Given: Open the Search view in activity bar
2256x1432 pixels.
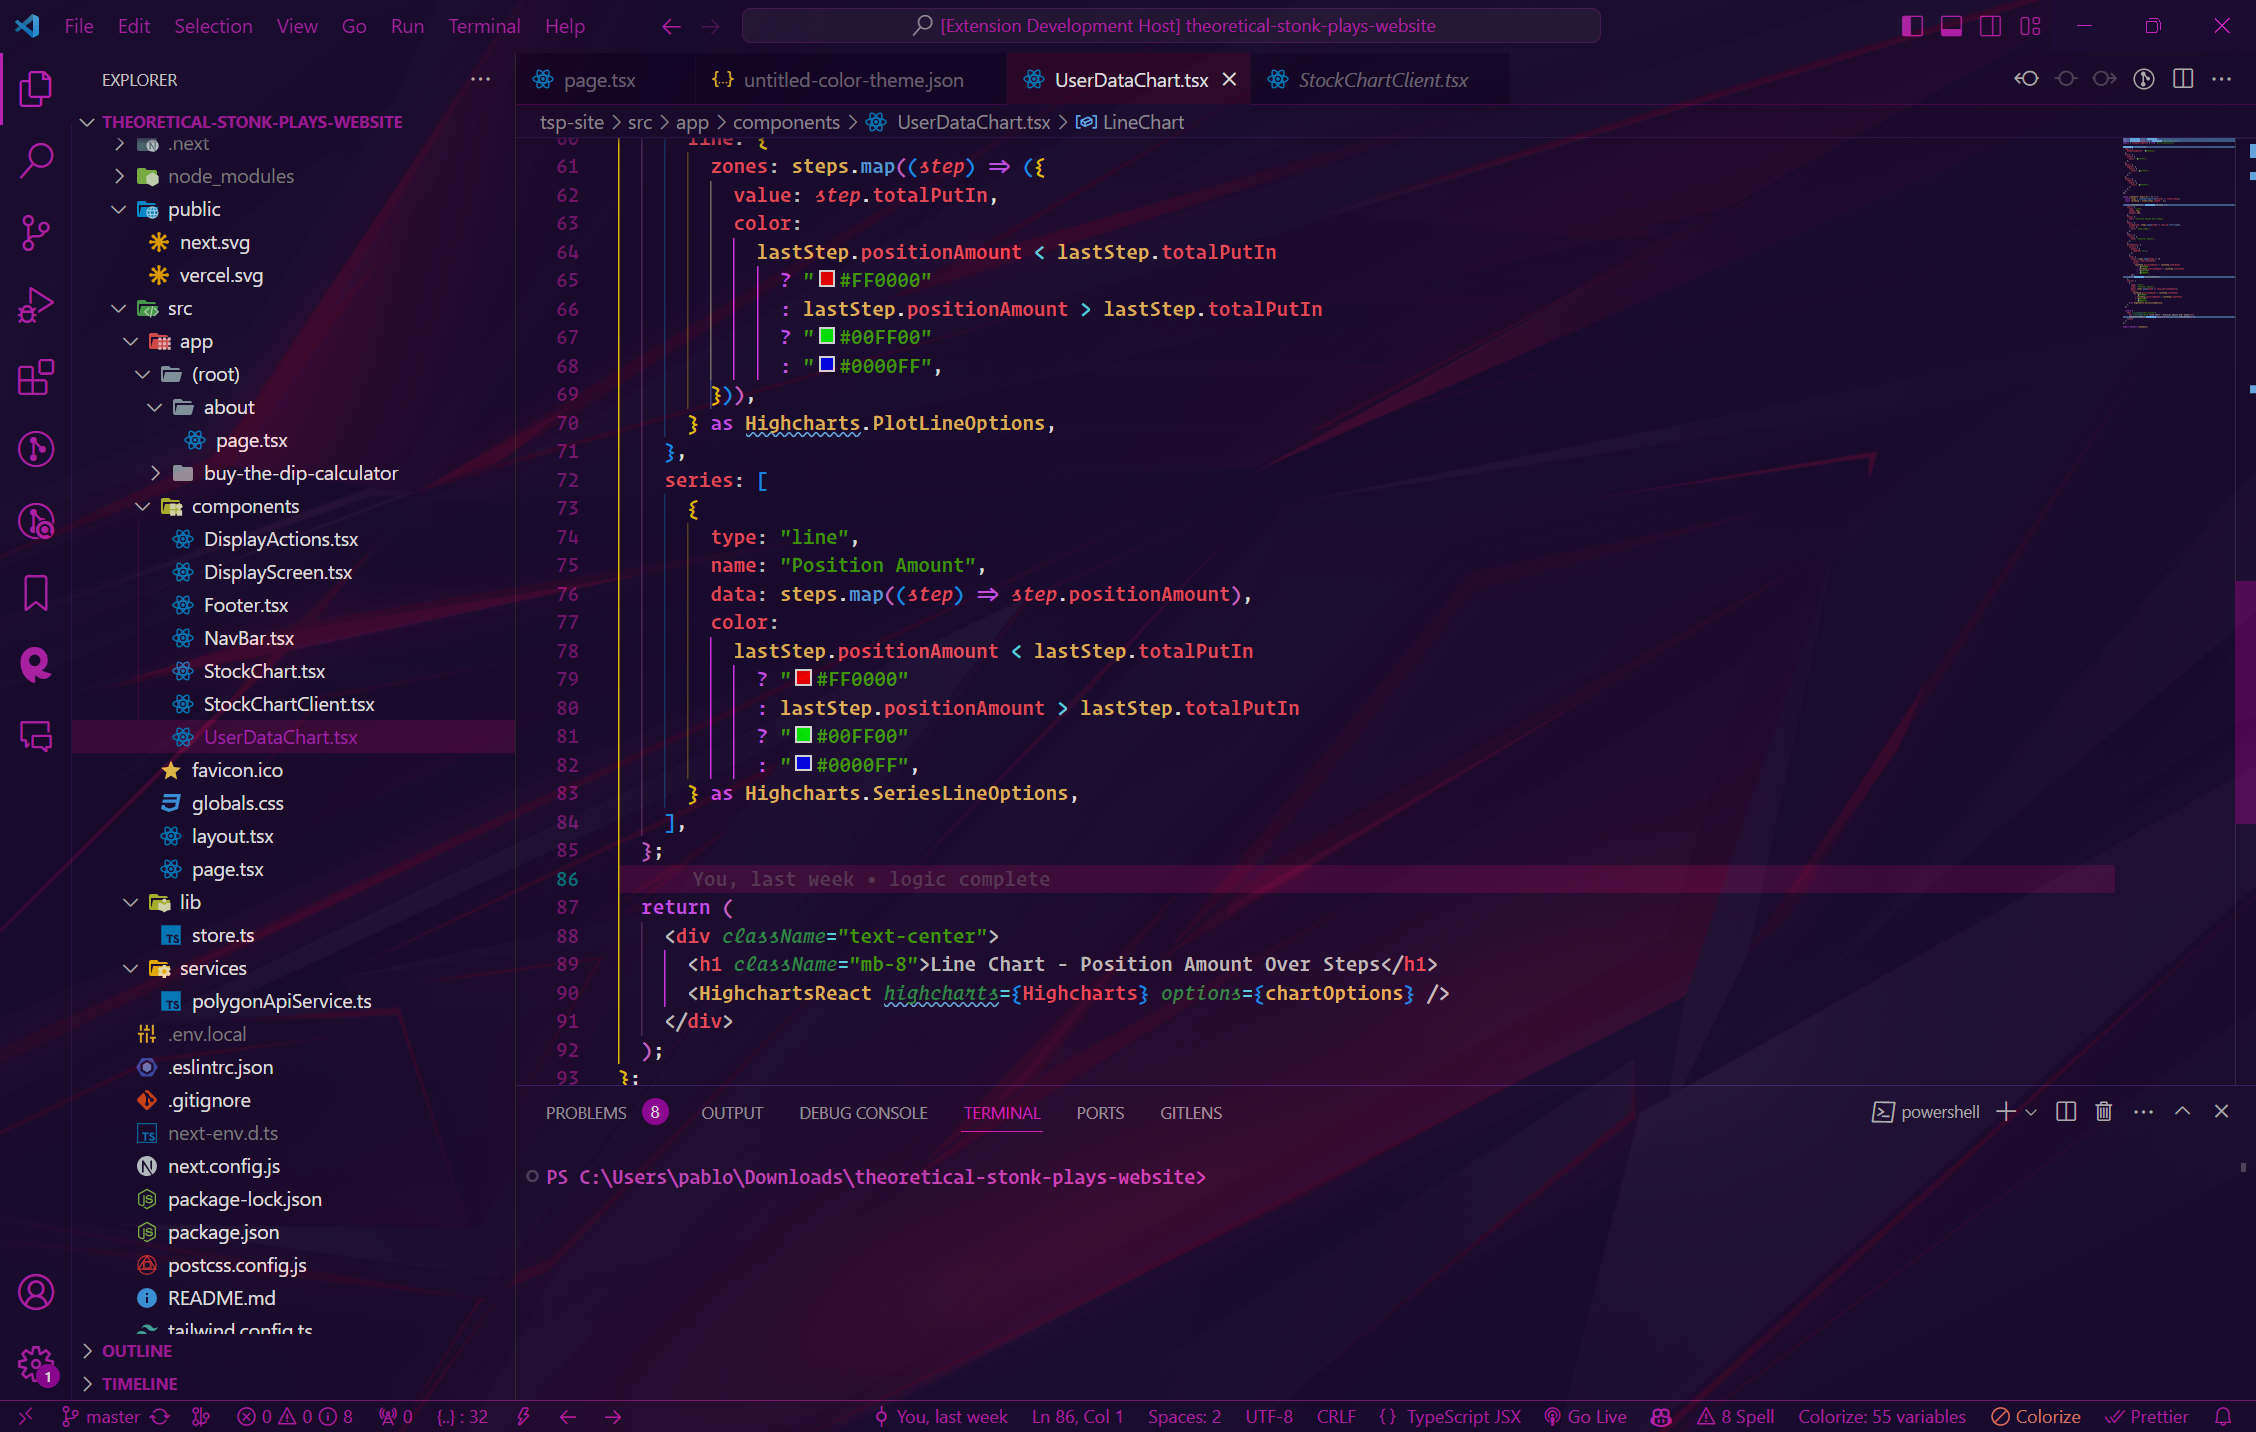Looking at the screenshot, I should point(36,160).
